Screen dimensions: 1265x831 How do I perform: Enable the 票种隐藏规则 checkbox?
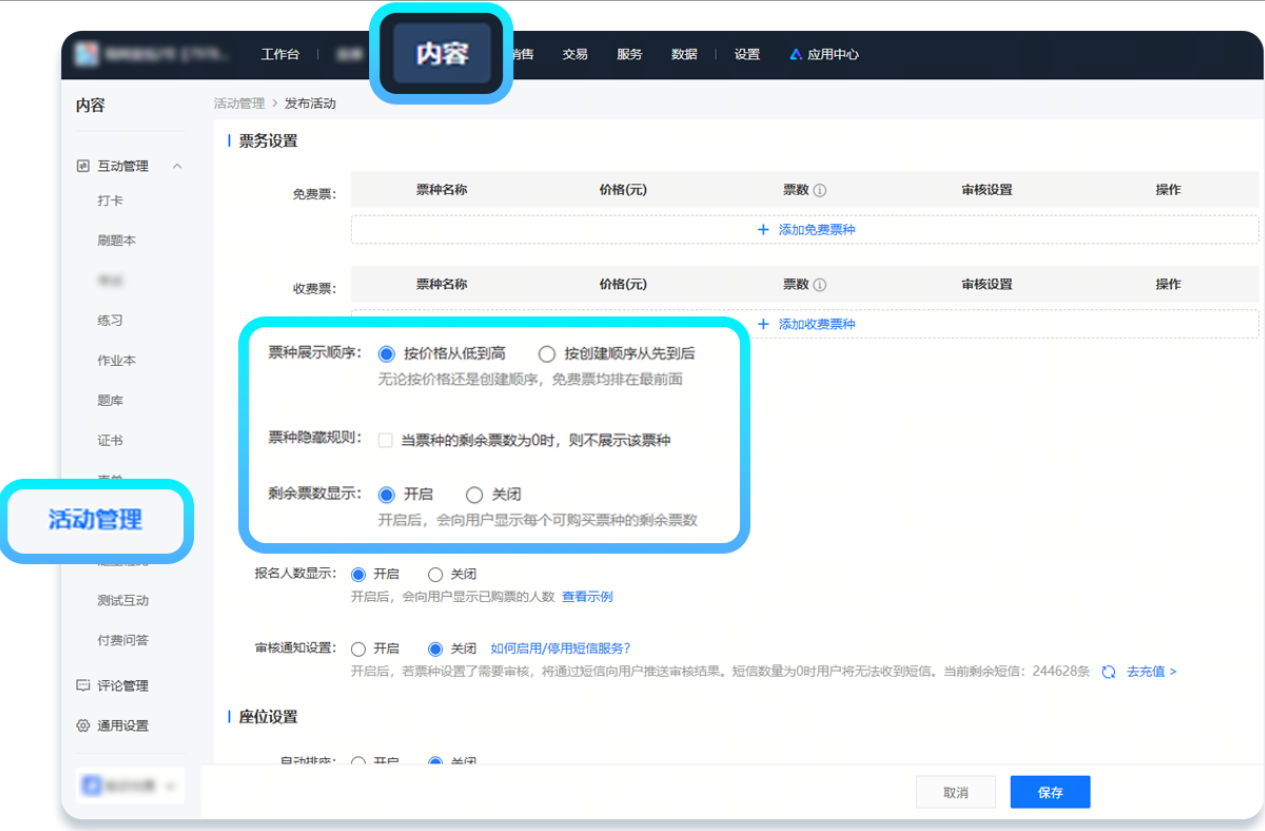(384, 439)
